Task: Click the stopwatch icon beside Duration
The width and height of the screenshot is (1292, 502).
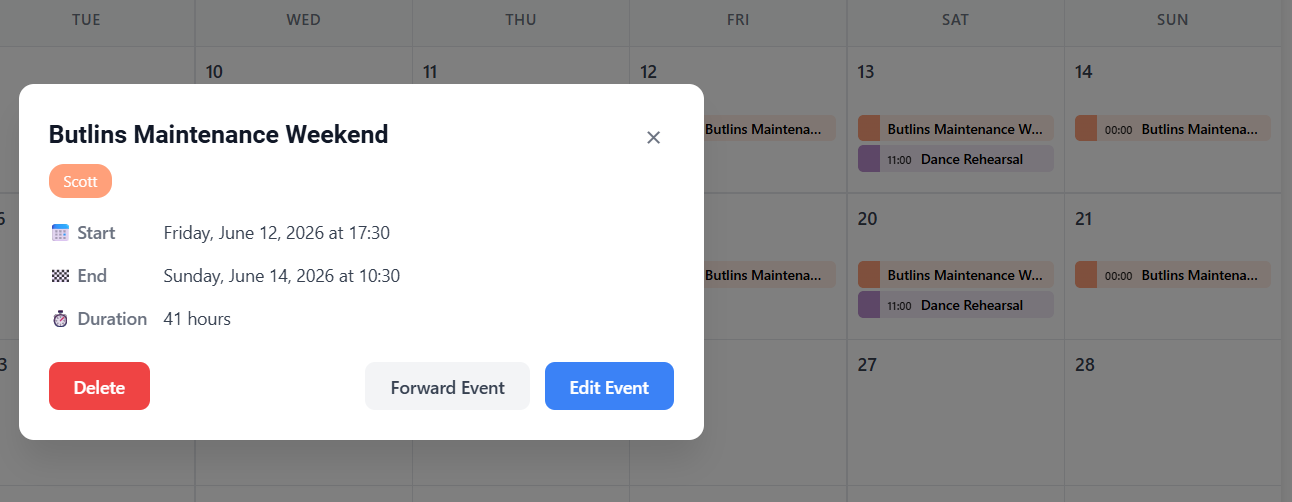Action: (60, 319)
